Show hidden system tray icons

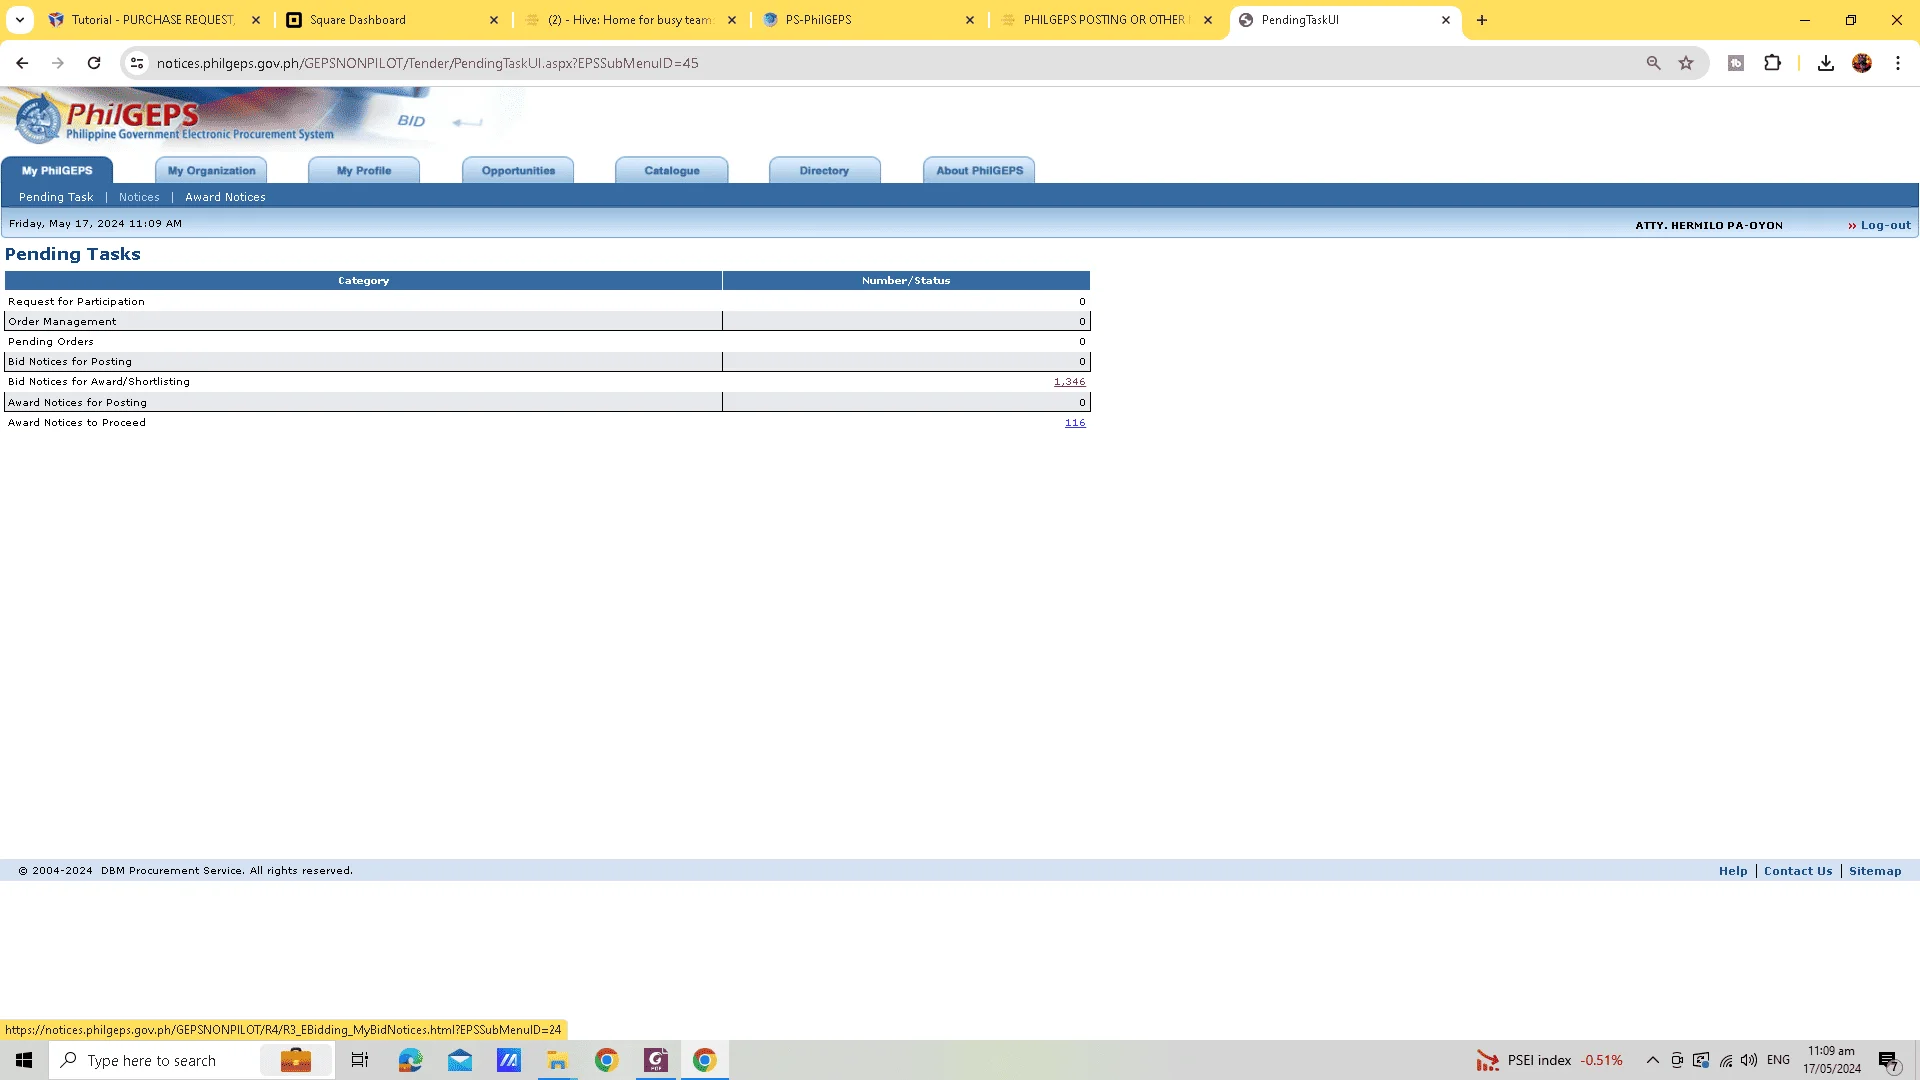click(x=1652, y=1060)
